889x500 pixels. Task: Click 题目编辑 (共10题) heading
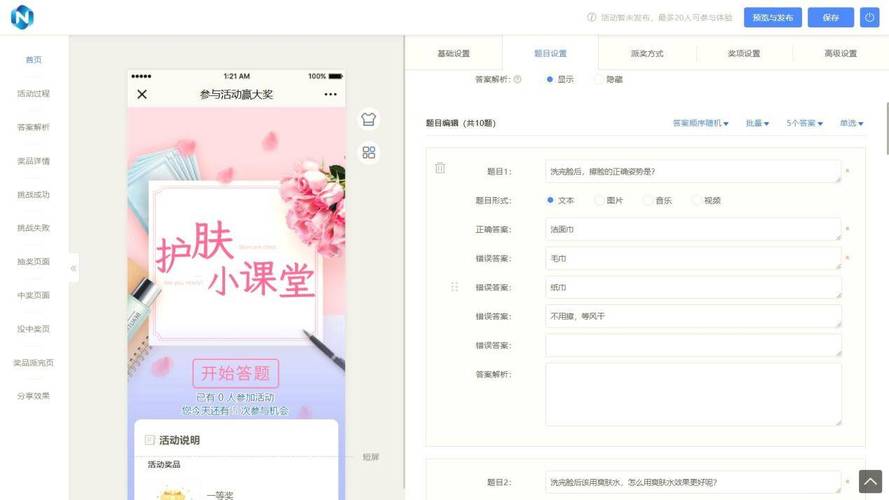pos(460,123)
